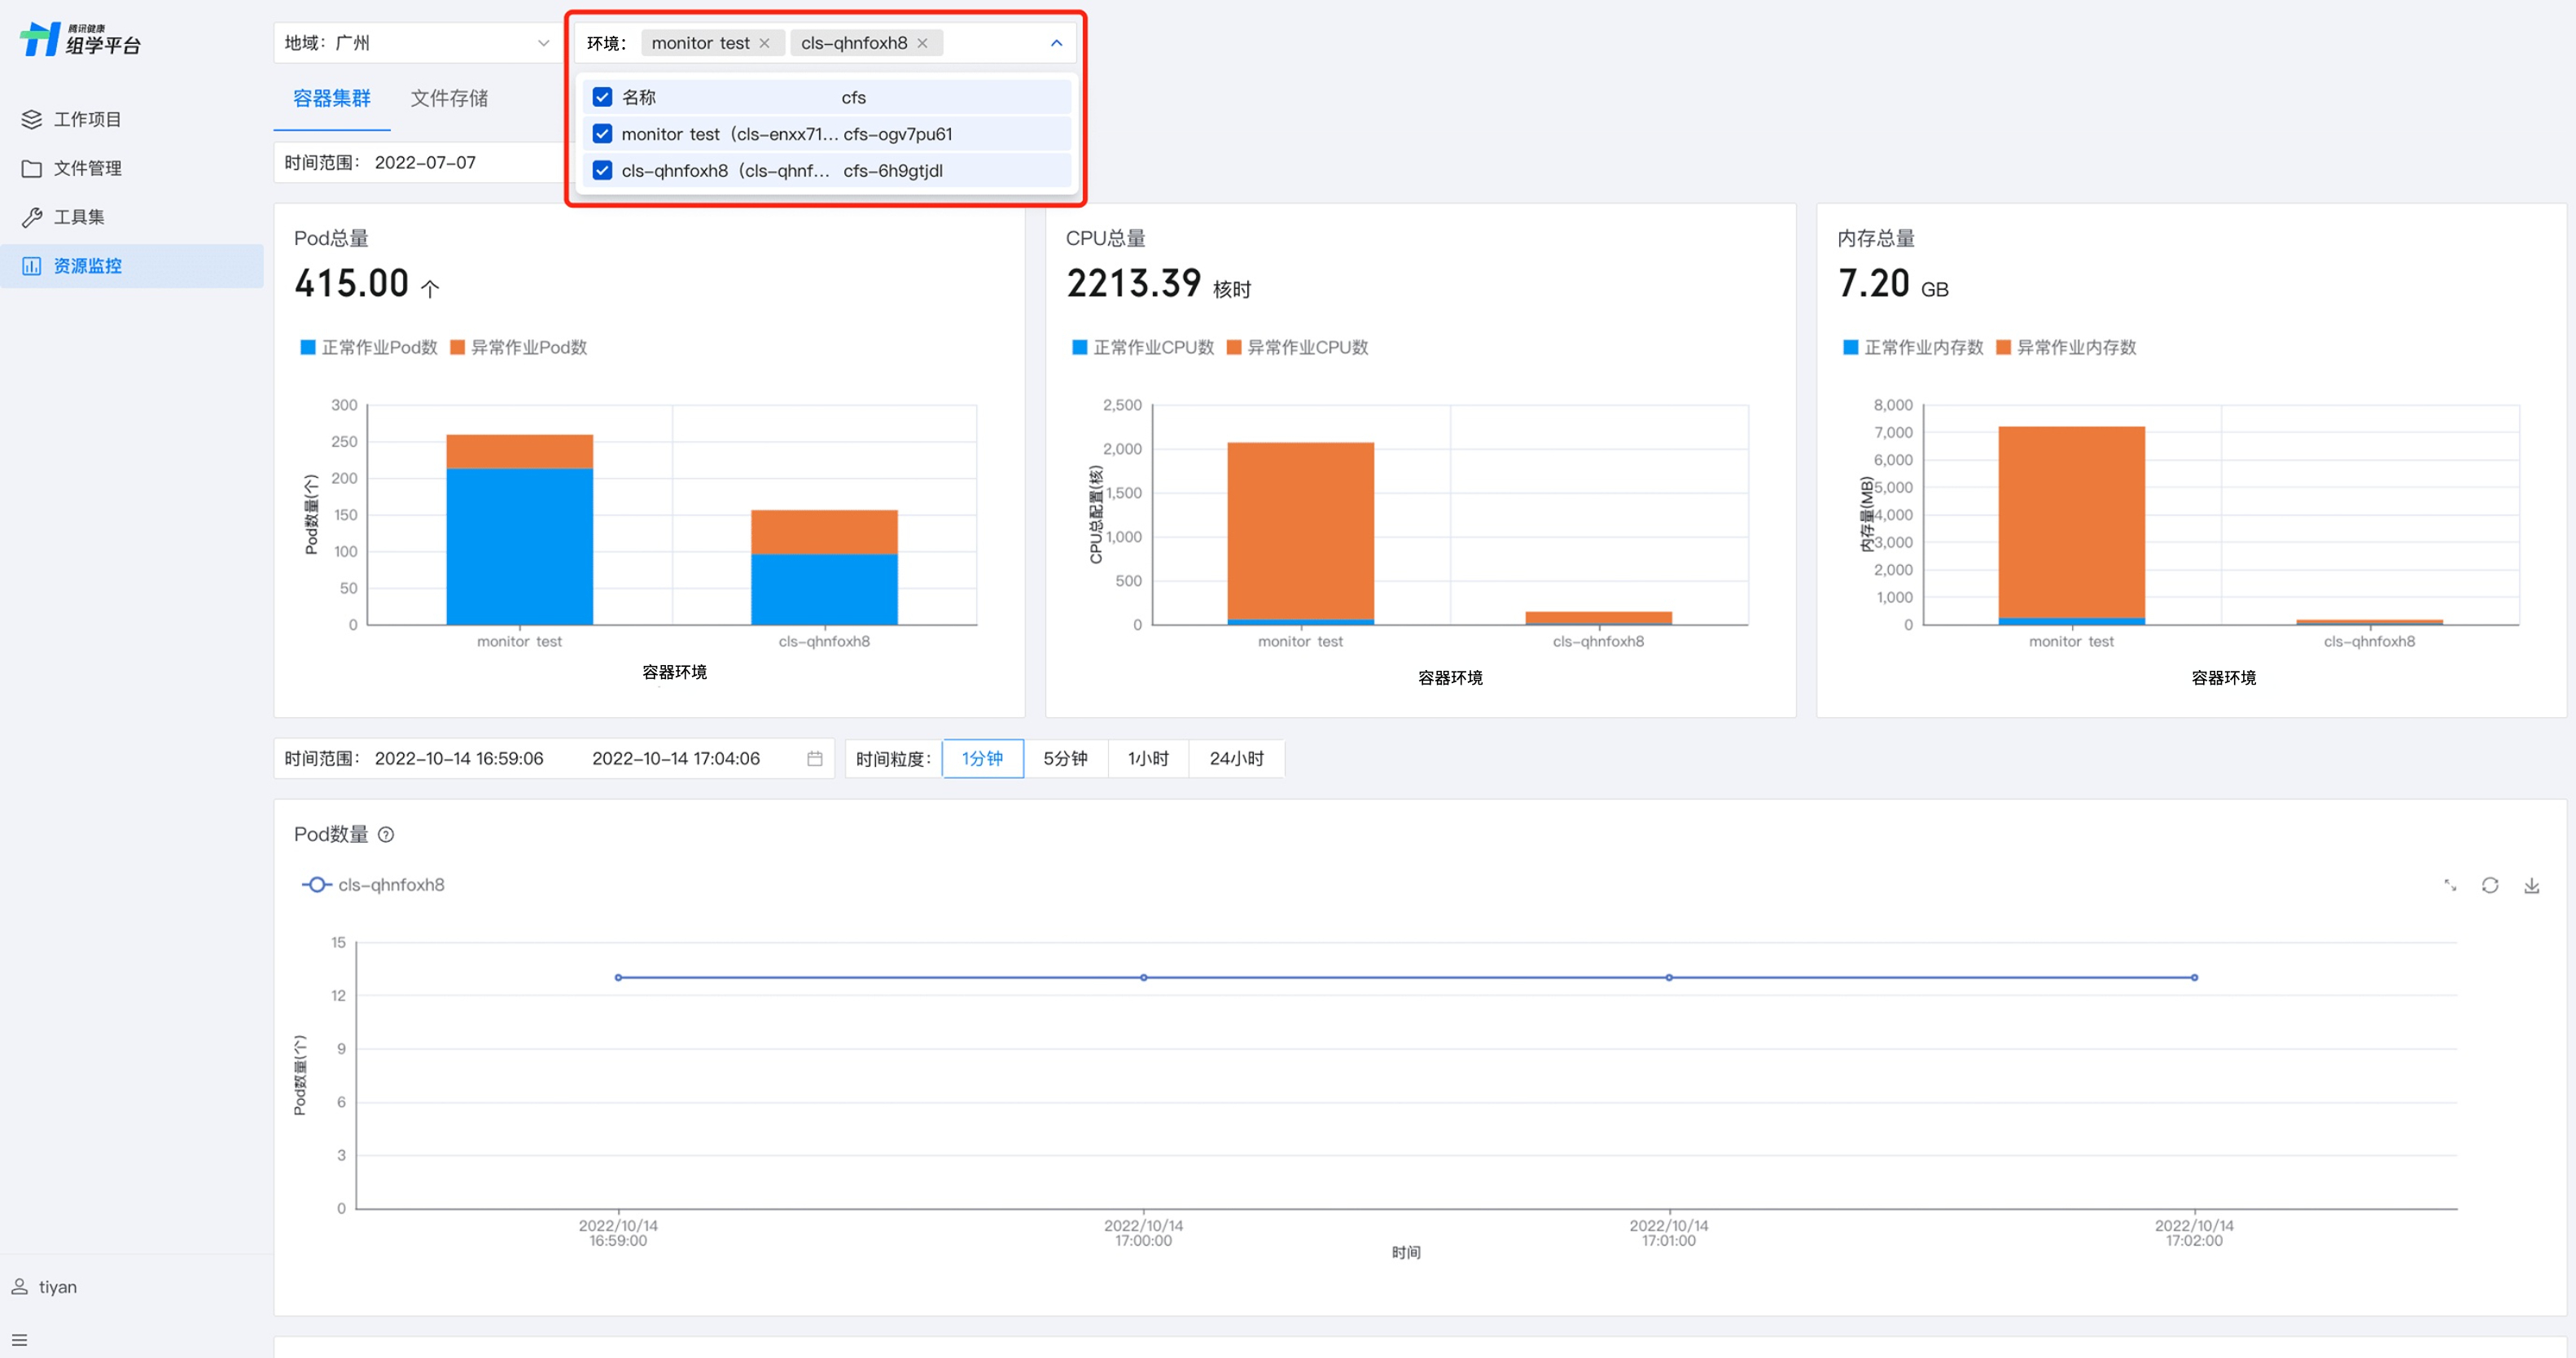This screenshot has width=2576, height=1358.
Task: Uncheck the monitor test environment checkbox
Action: coord(602,134)
